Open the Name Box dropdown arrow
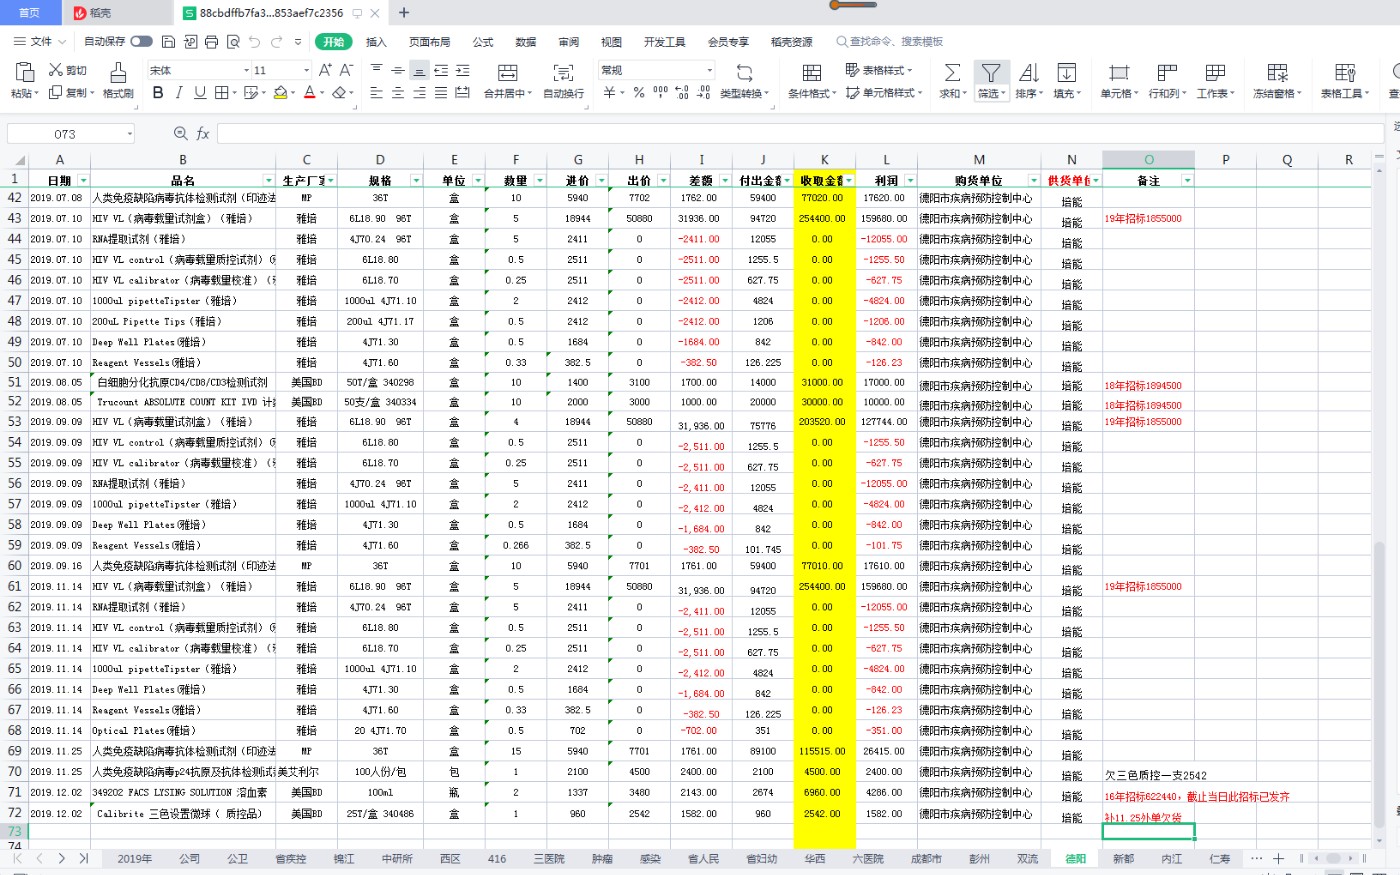 point(129,134)
